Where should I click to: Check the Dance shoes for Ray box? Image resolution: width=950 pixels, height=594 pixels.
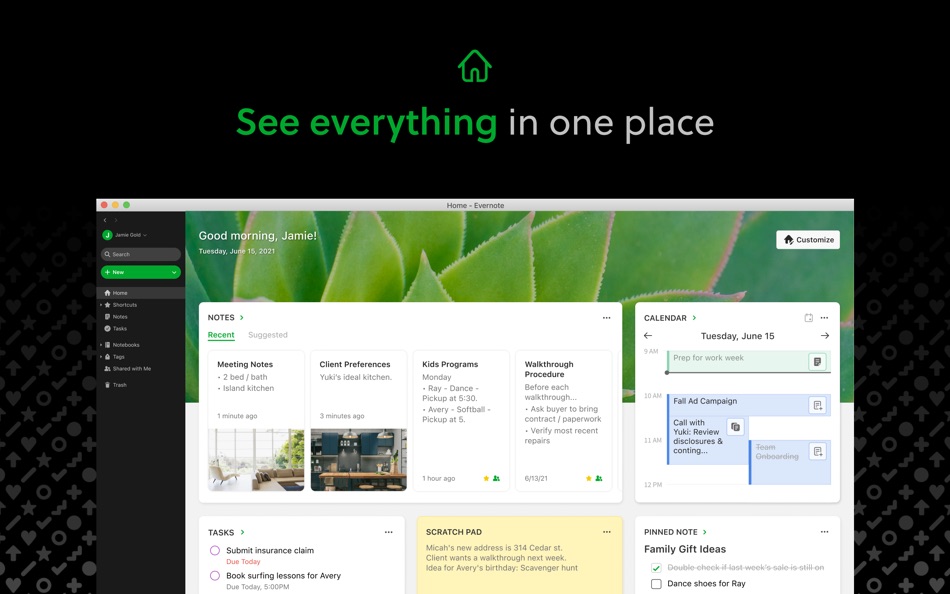pos(656,584)
